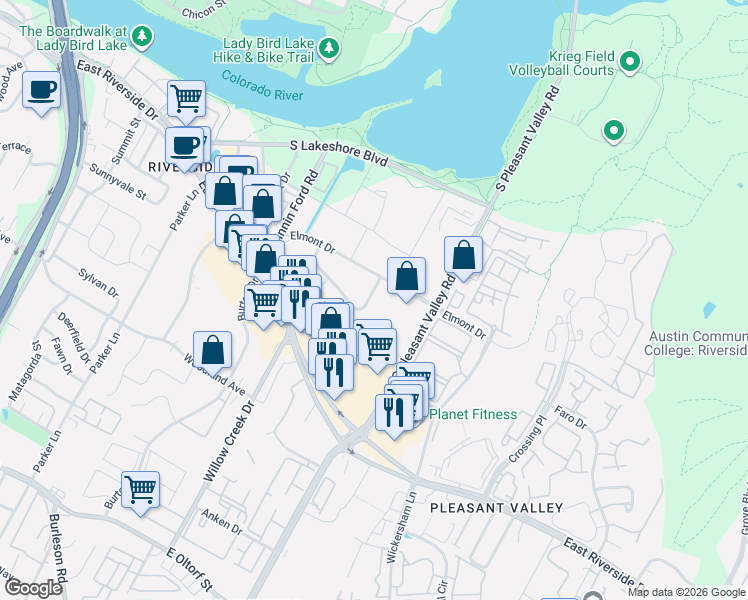
Task: Click the coffee cup marker near Wood Ave
Action: [x=42, y=92]
